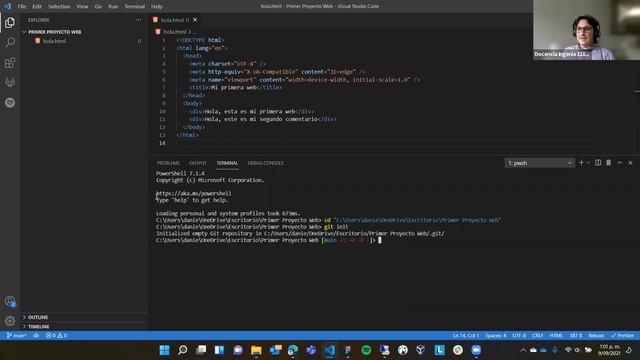640x360 pixels.
Task: Open the Search view in activity bar
Action: (10, 42)
